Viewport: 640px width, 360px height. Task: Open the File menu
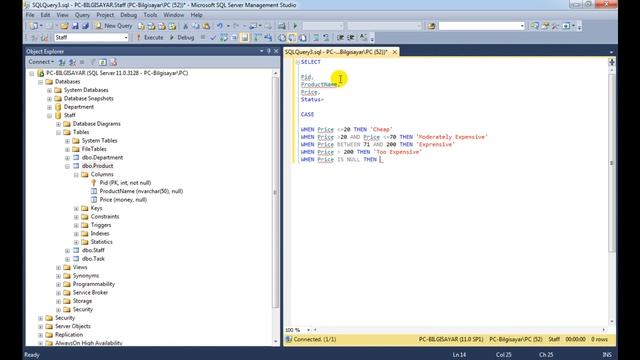click(30, 15)
